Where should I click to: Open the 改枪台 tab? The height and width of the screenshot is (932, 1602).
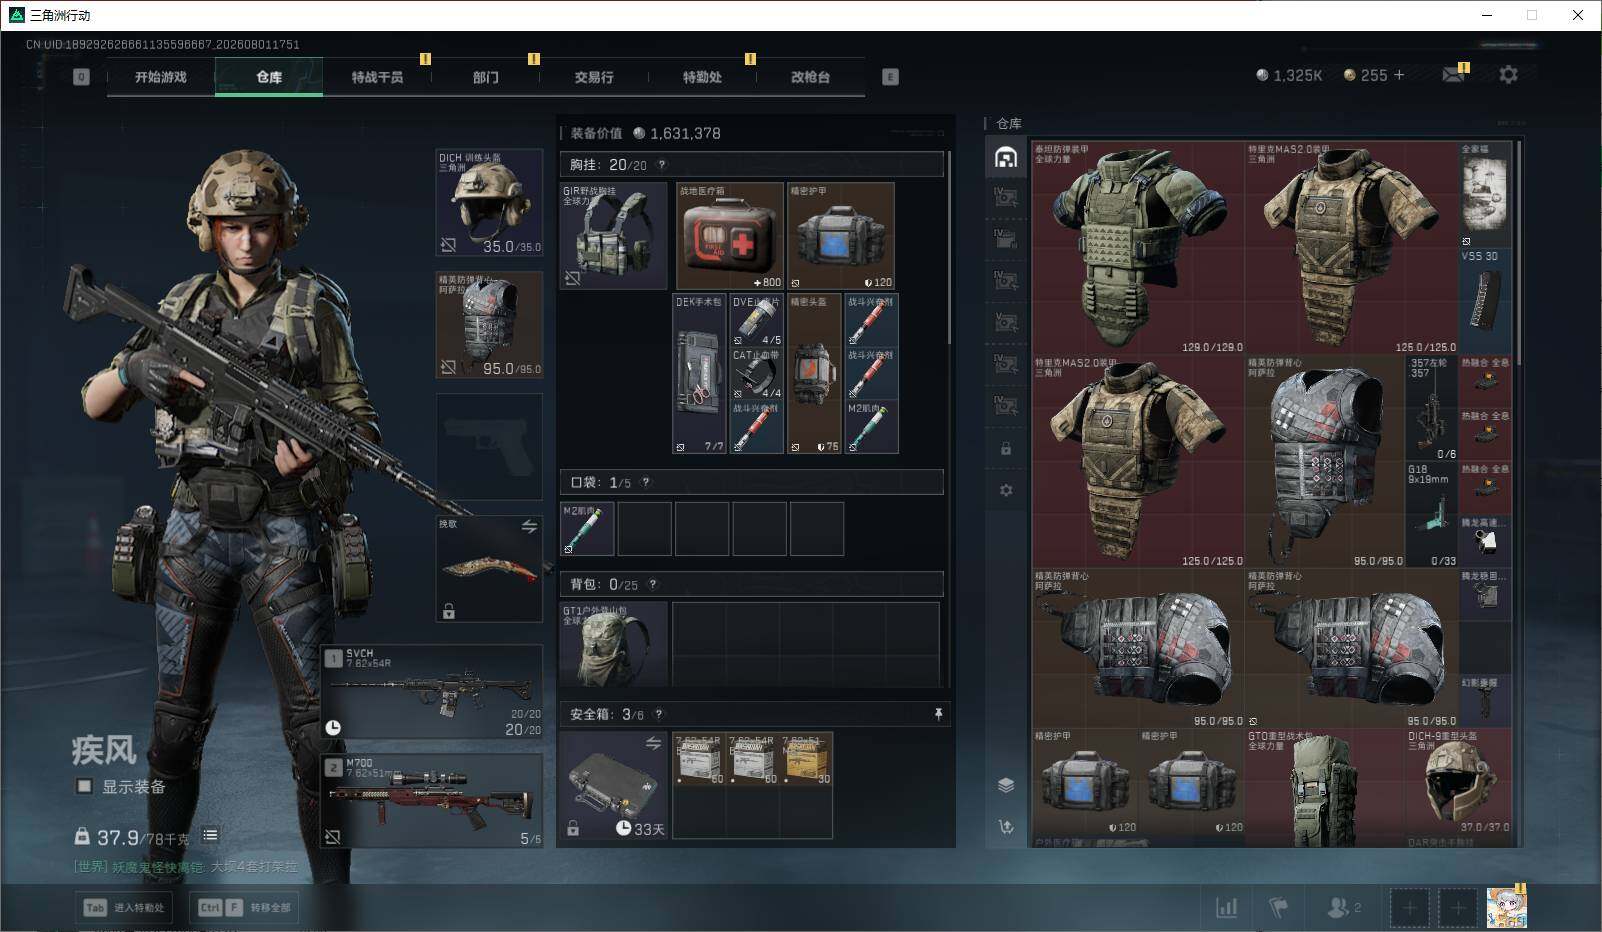810,77
